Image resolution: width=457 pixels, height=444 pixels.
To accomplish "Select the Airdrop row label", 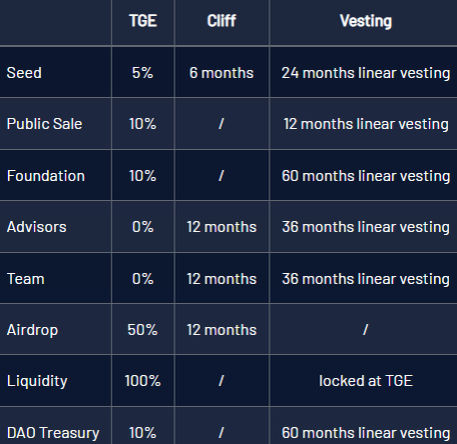I will click(32, 330).
